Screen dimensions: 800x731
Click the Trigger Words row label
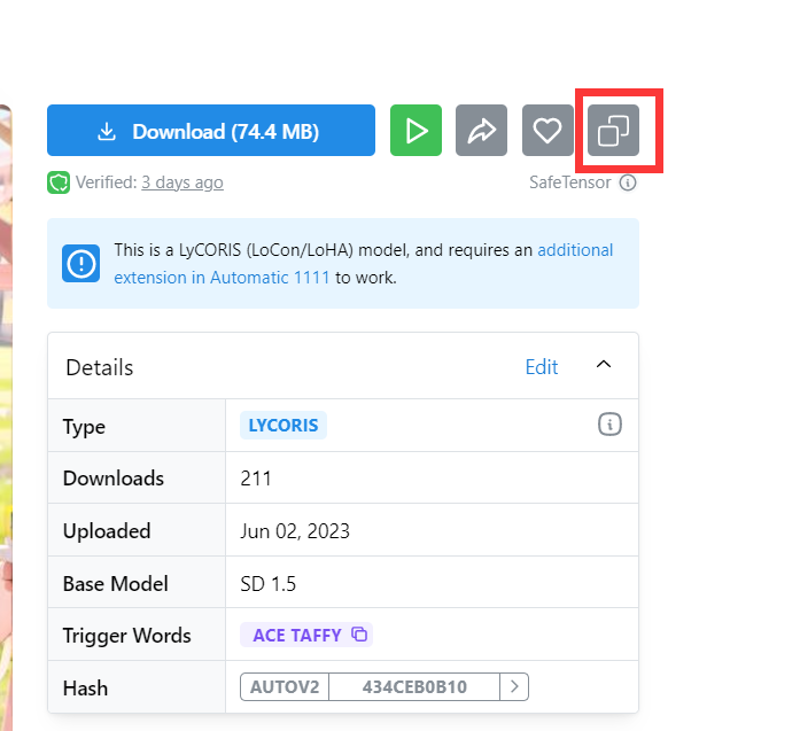pyautogui.click(x=127, y=636)
